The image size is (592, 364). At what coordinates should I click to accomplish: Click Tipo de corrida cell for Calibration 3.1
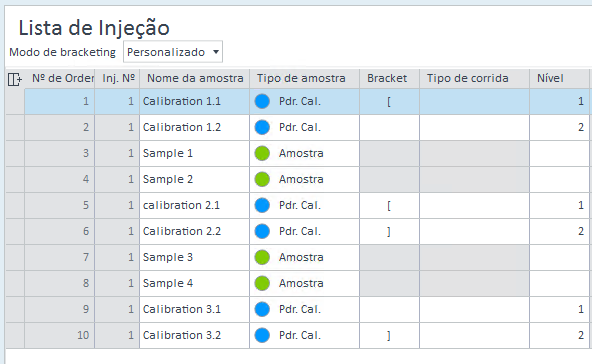pyautogui.click(x=474, y=309)
